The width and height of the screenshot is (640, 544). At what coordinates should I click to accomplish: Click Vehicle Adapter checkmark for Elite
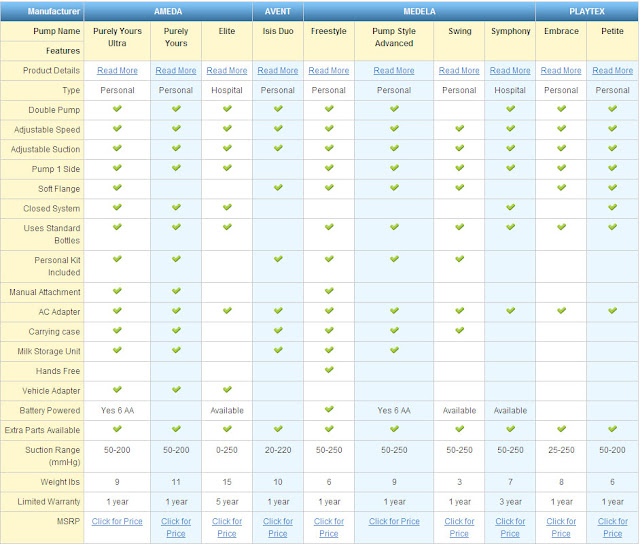click(227, 389)
